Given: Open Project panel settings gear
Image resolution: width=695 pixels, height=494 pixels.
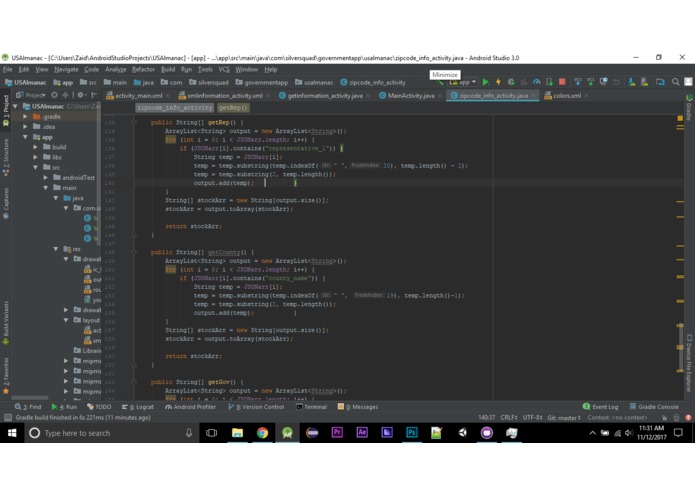Looking at the screenshot, I should tap(81, 95).
